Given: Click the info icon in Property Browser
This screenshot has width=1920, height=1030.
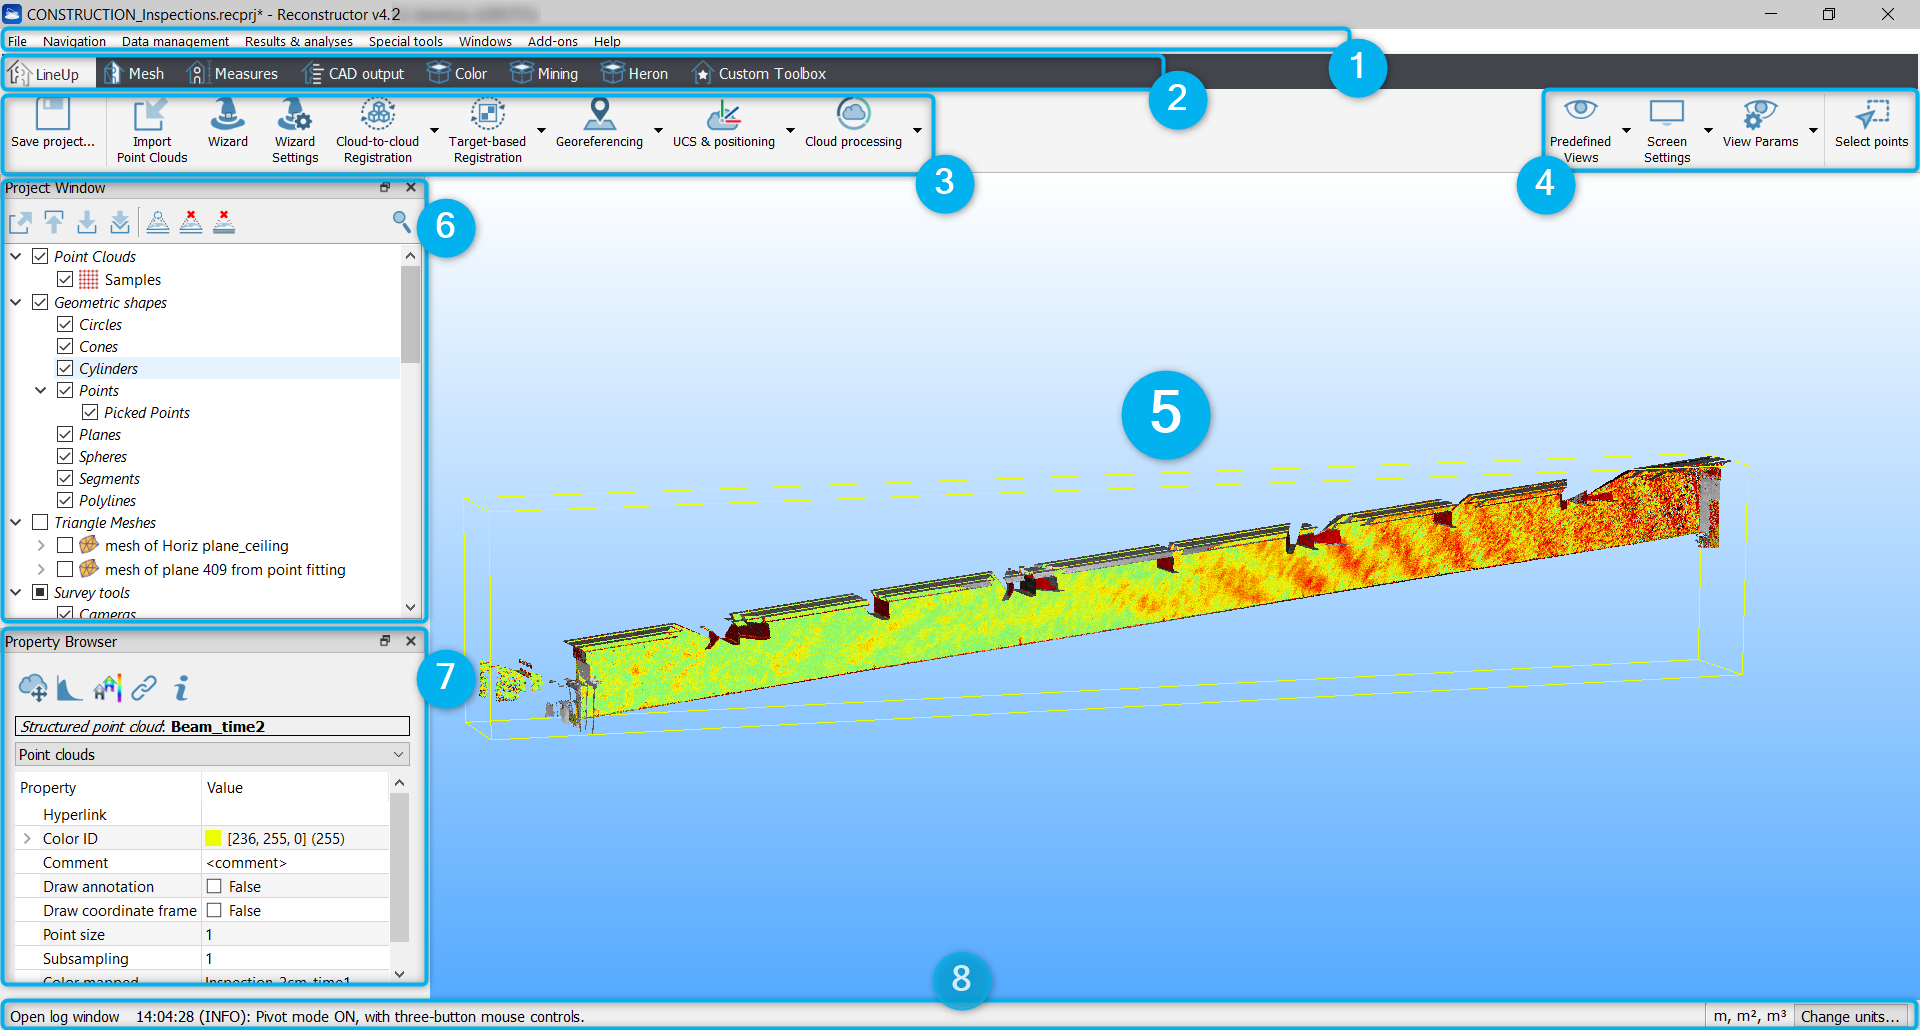Looking at the screenshot, I should [x=181, y=688].
